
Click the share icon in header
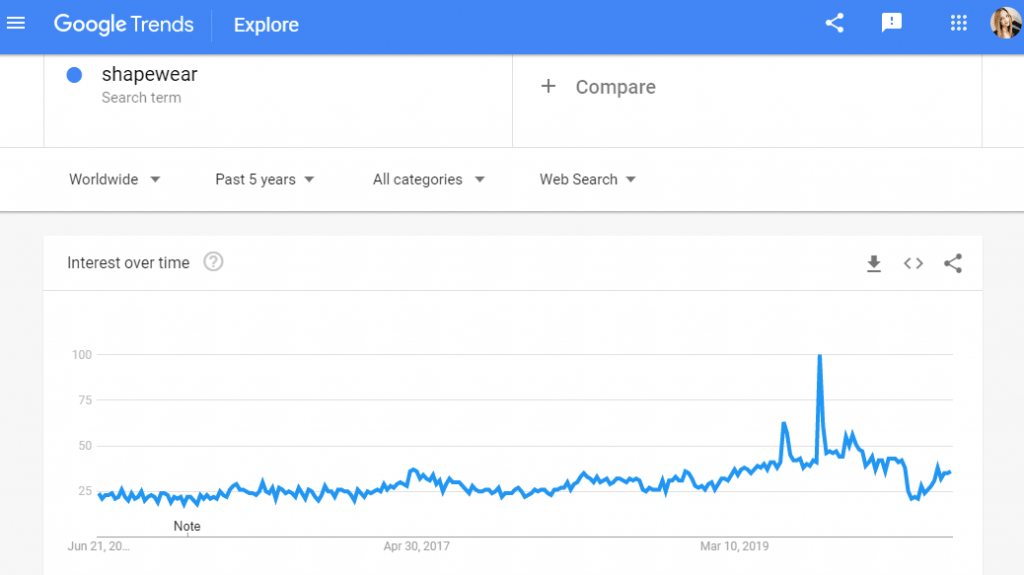(835, 23)
